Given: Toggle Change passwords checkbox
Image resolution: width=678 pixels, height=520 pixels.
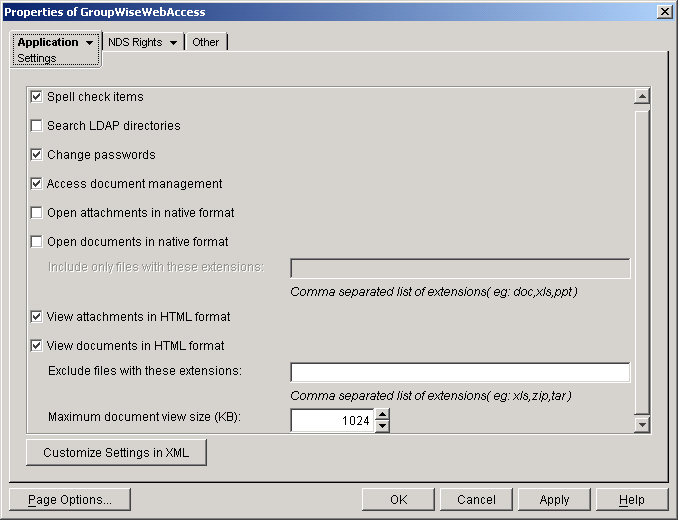Looking at the screenshot, I should coord(36,154).
